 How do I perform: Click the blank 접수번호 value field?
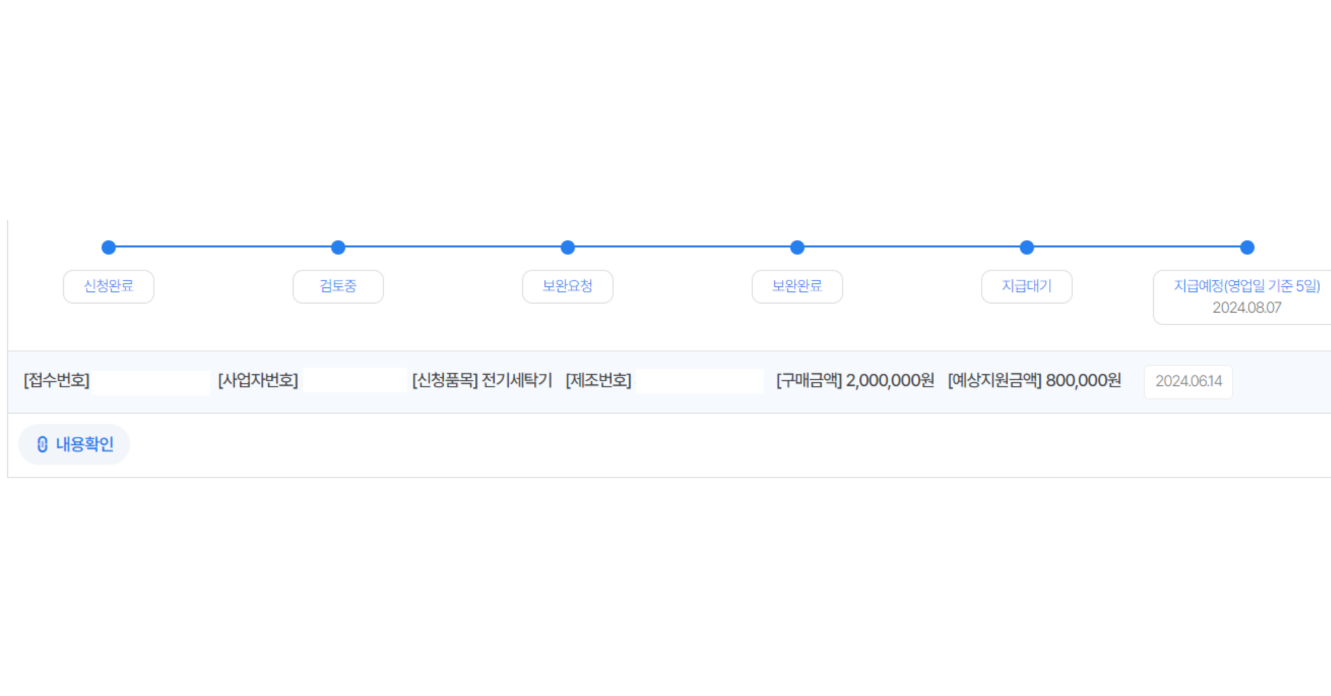coord(150,381)
